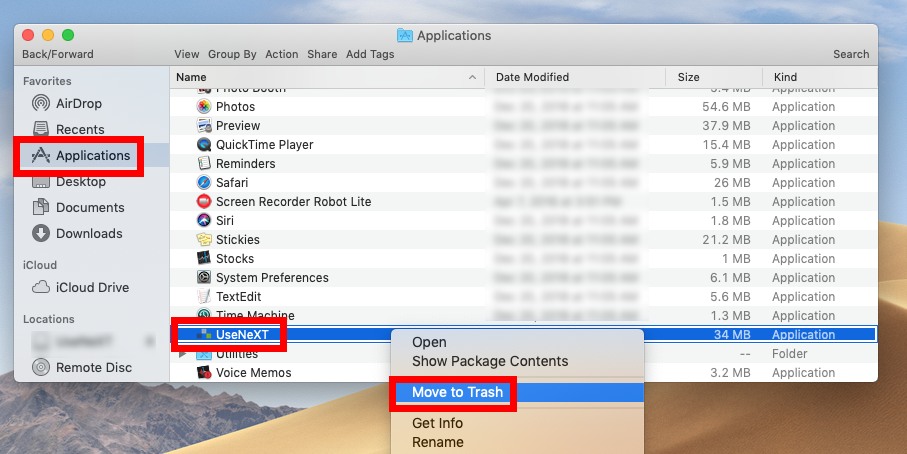907x454 pixels.
Task: Click the Downloads sidebar icon
Action: pyautogui.click(x=40, y=233)
